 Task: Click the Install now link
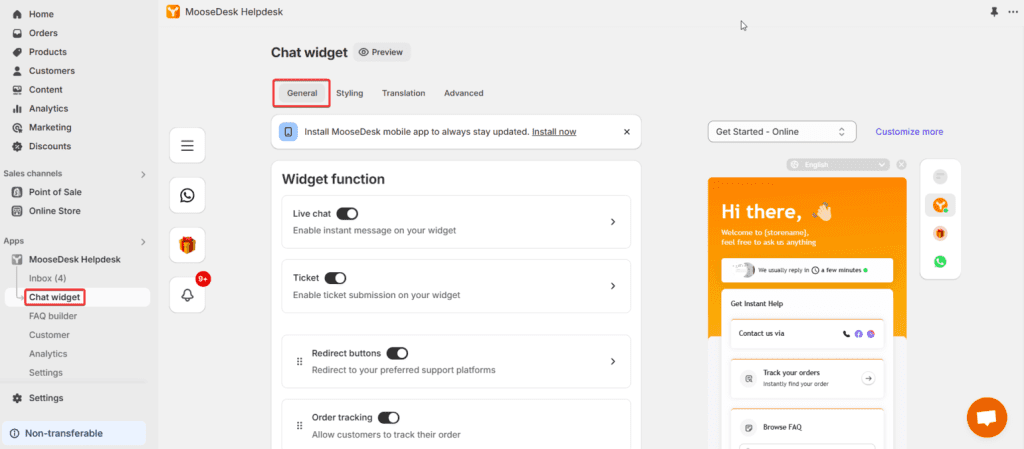tap(554, 132)
